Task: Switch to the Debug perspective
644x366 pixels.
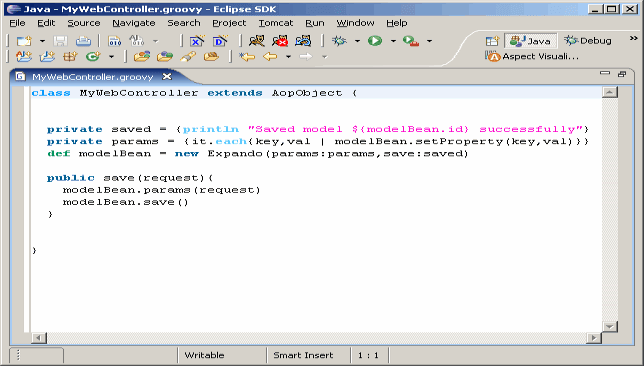Action: coord(588,41)
